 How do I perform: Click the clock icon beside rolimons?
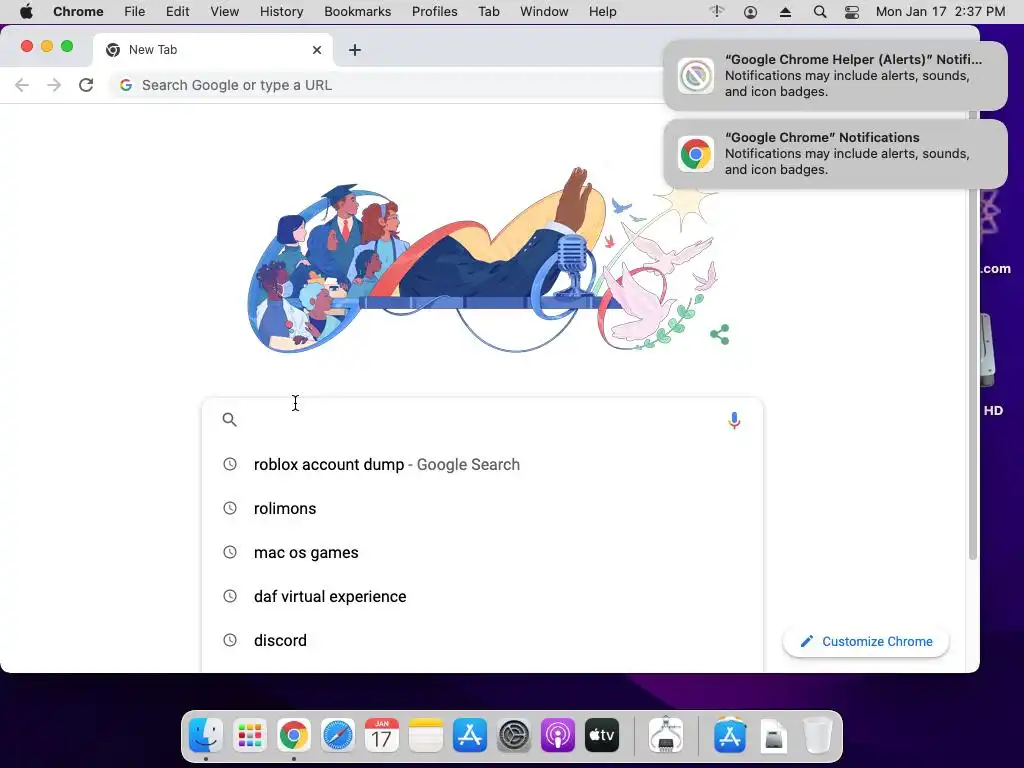[230, 508]
